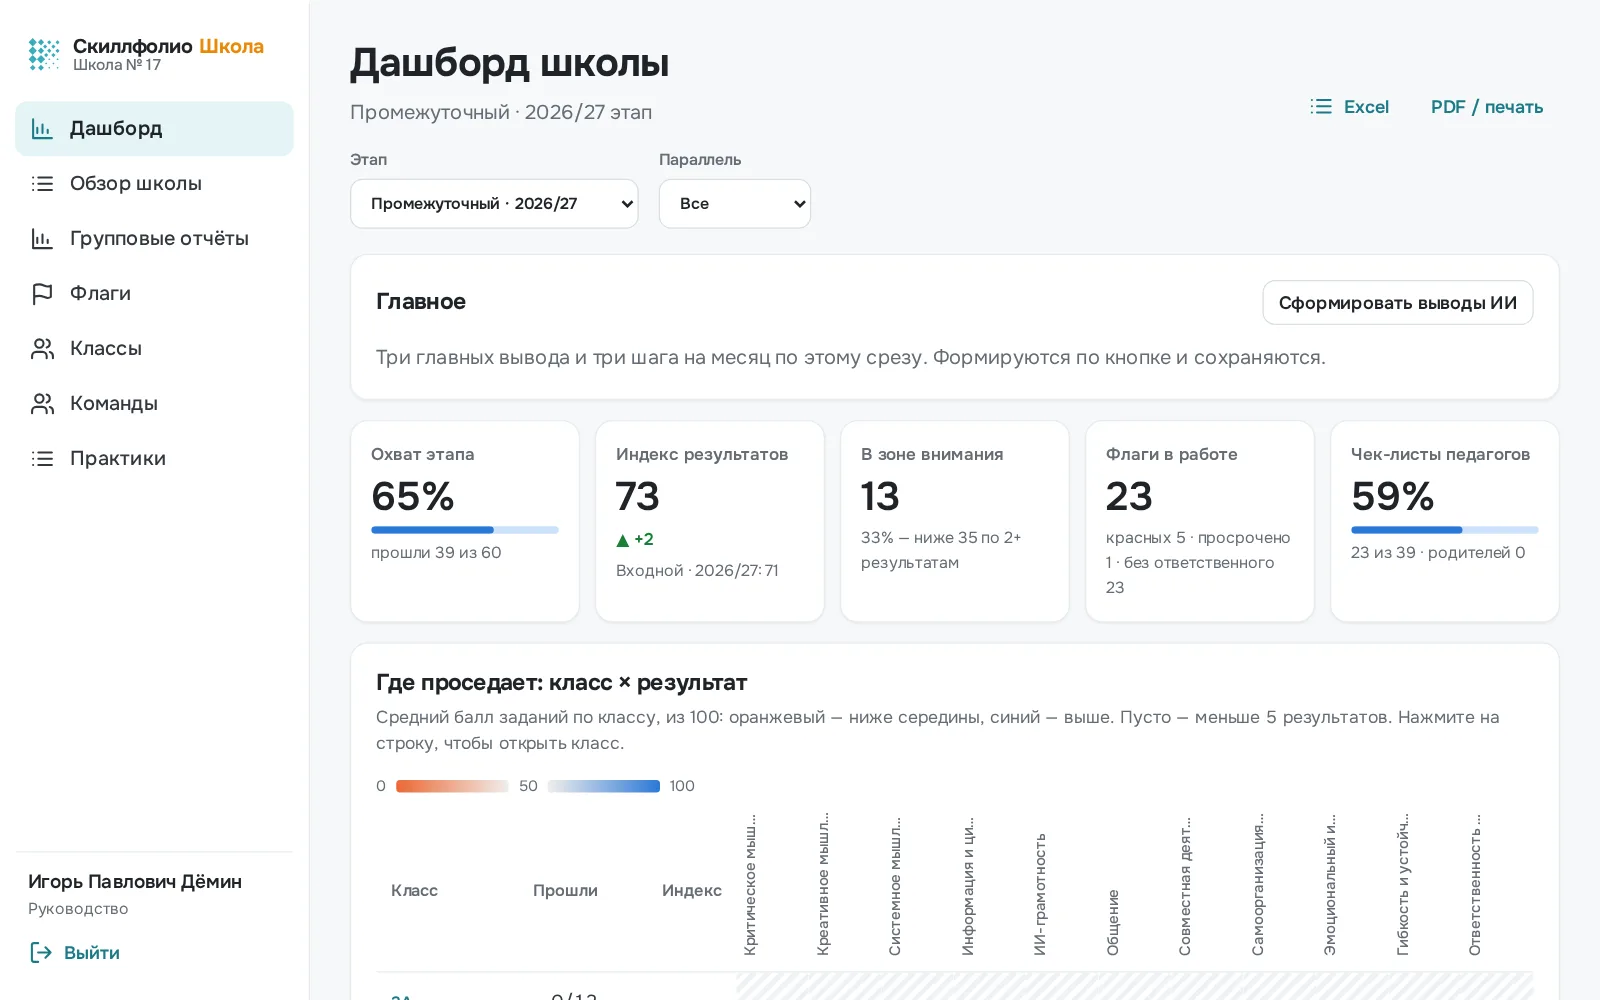This screenshot has height=1000, width=1600.
Task: Open the Классы page
Action: pos(154,348)
